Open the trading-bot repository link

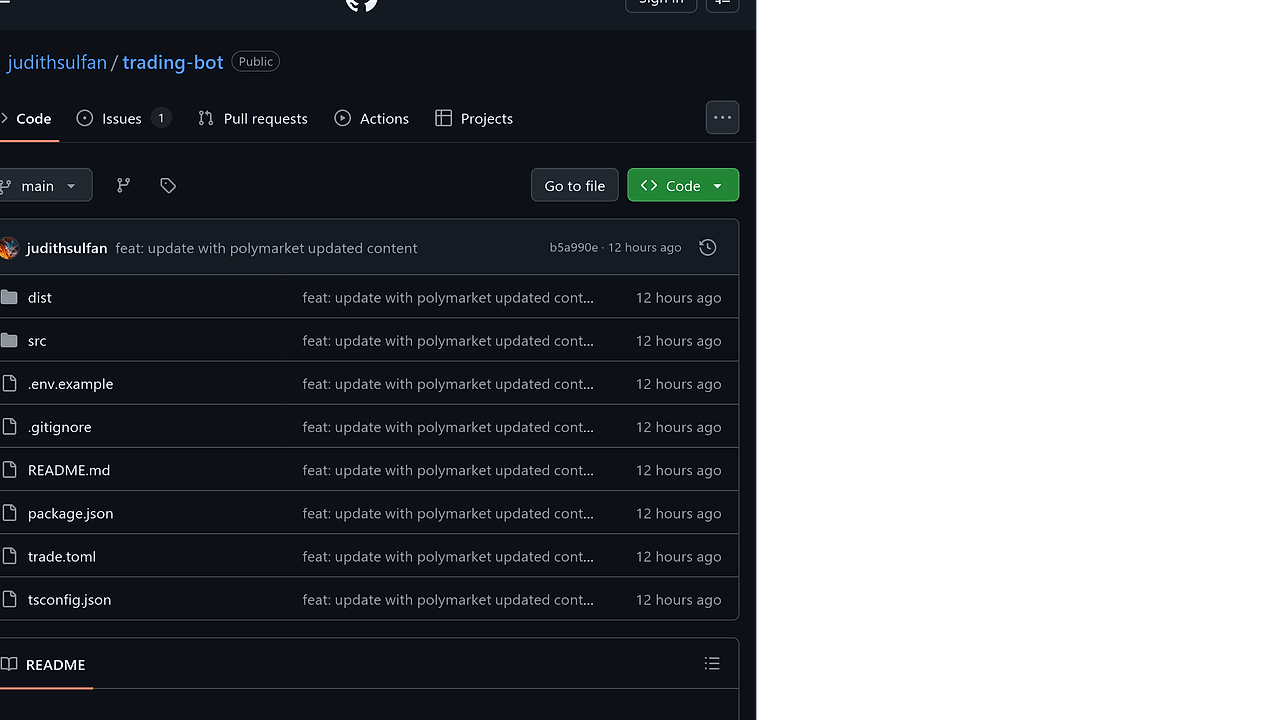tap(173, 62)
